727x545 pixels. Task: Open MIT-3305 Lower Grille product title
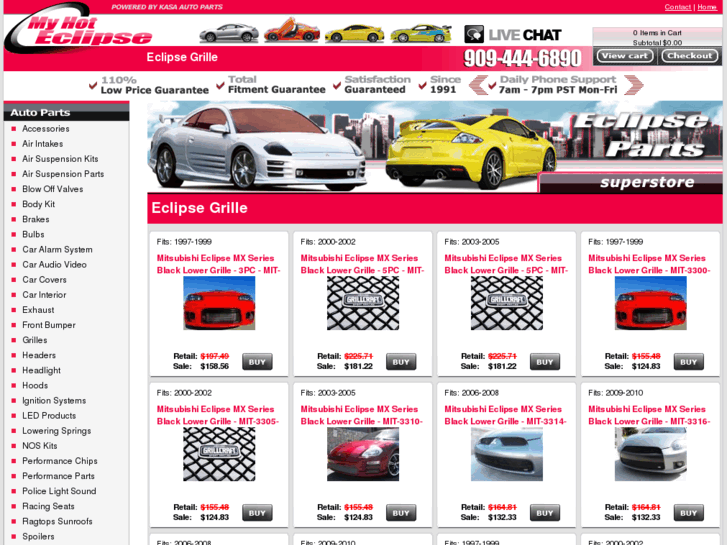(x=217, y=416)
